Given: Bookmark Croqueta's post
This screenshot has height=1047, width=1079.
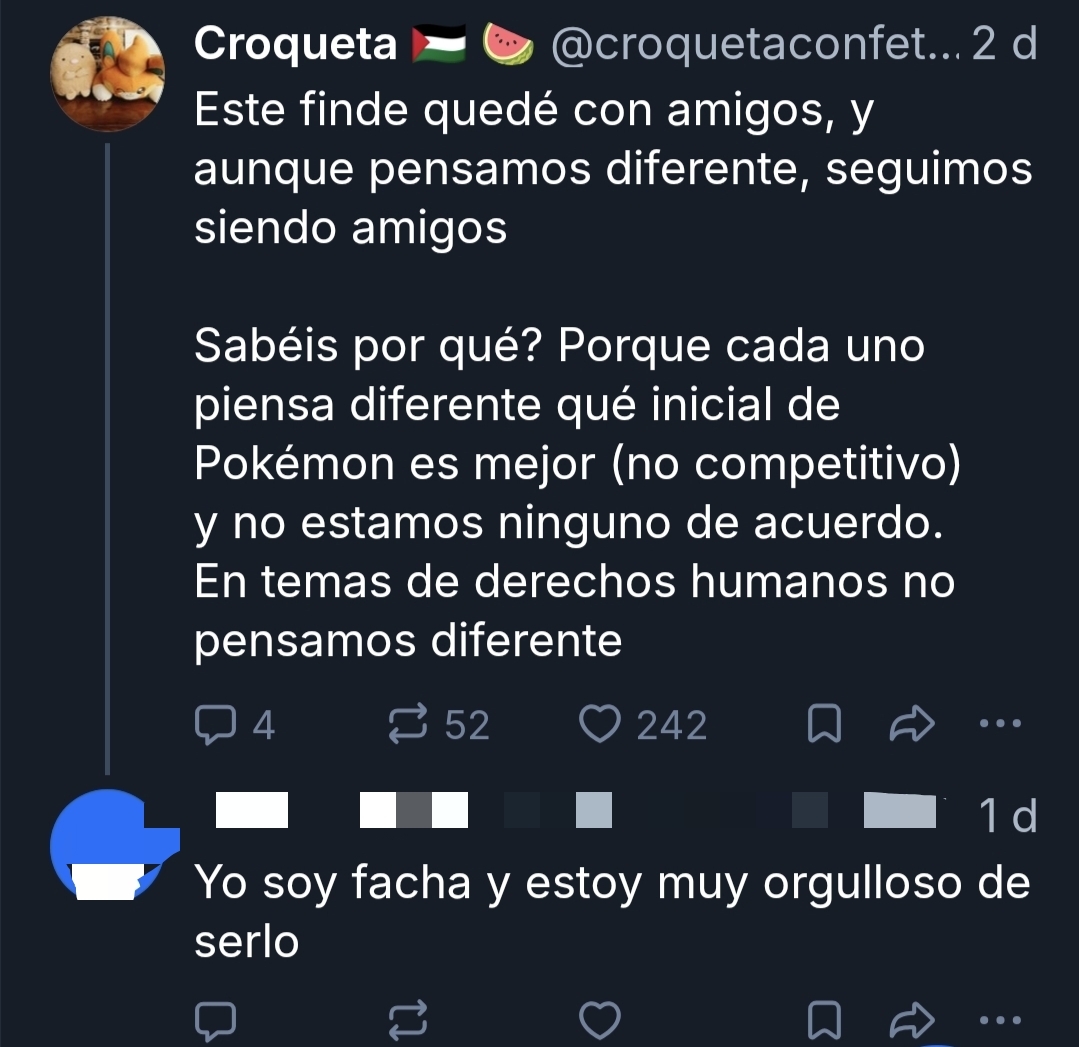Looking at the screenshot, I should tap(822, 726).
